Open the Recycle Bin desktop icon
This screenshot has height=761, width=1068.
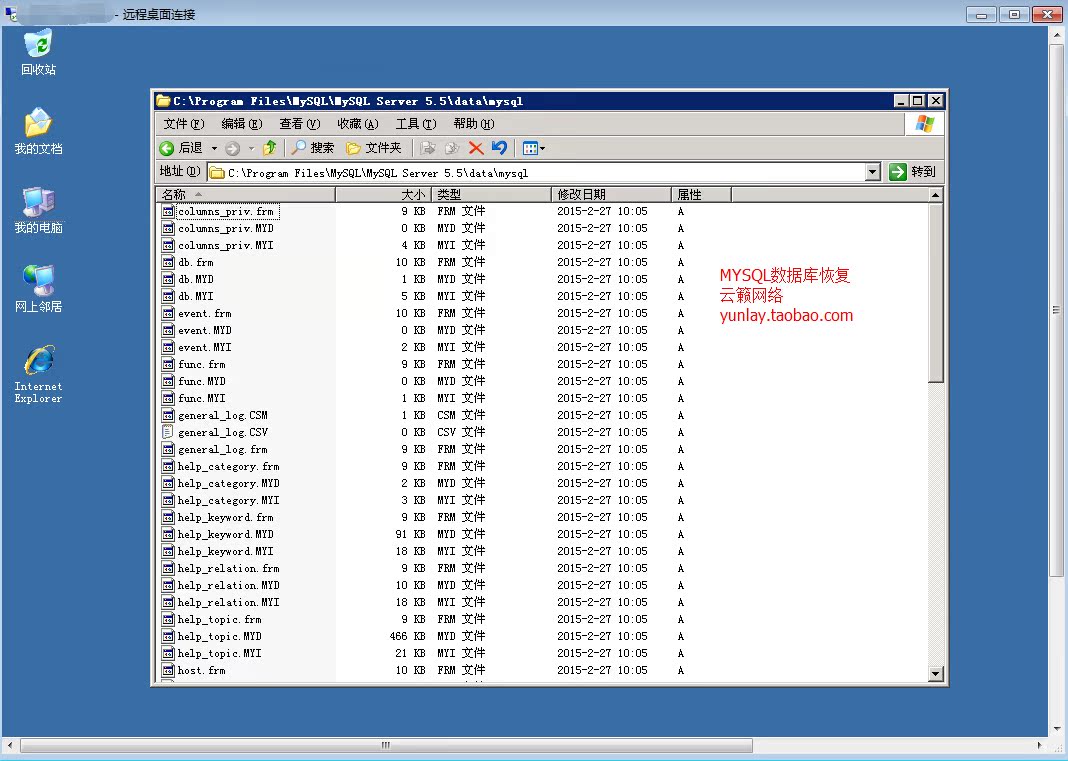click(x=38, y=52)
